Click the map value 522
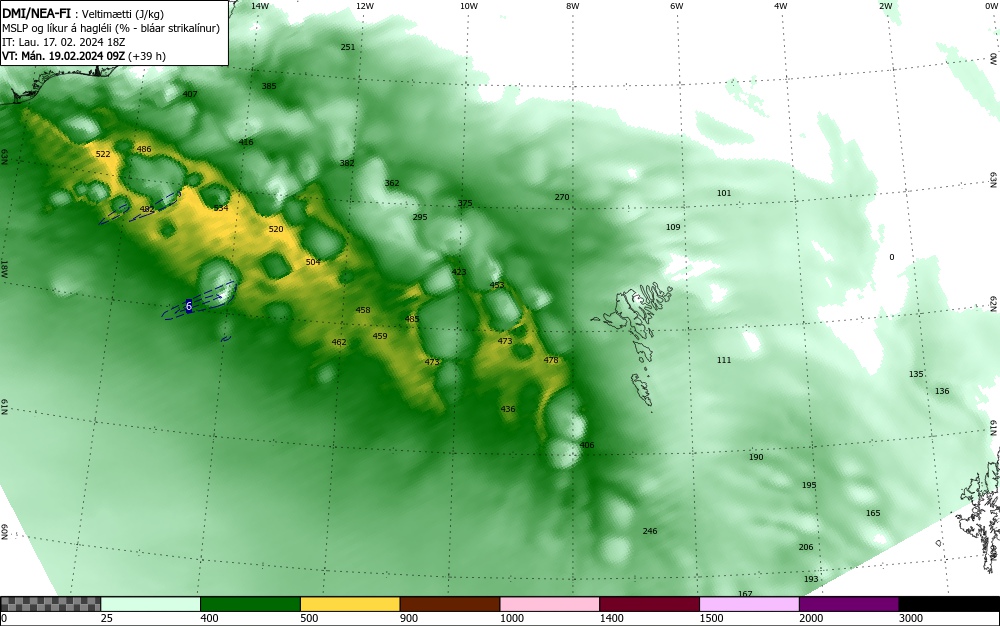Screen dimensions: 1000x626 [x=103, y=154]
